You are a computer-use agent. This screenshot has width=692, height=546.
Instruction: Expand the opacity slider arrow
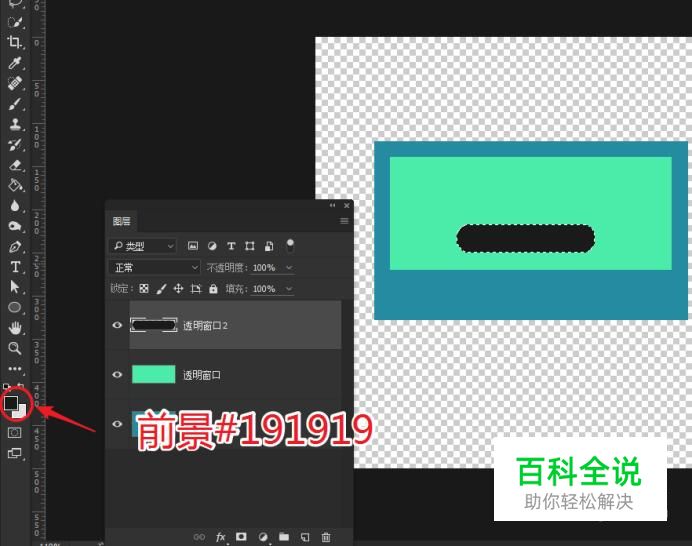coord(289,267)
